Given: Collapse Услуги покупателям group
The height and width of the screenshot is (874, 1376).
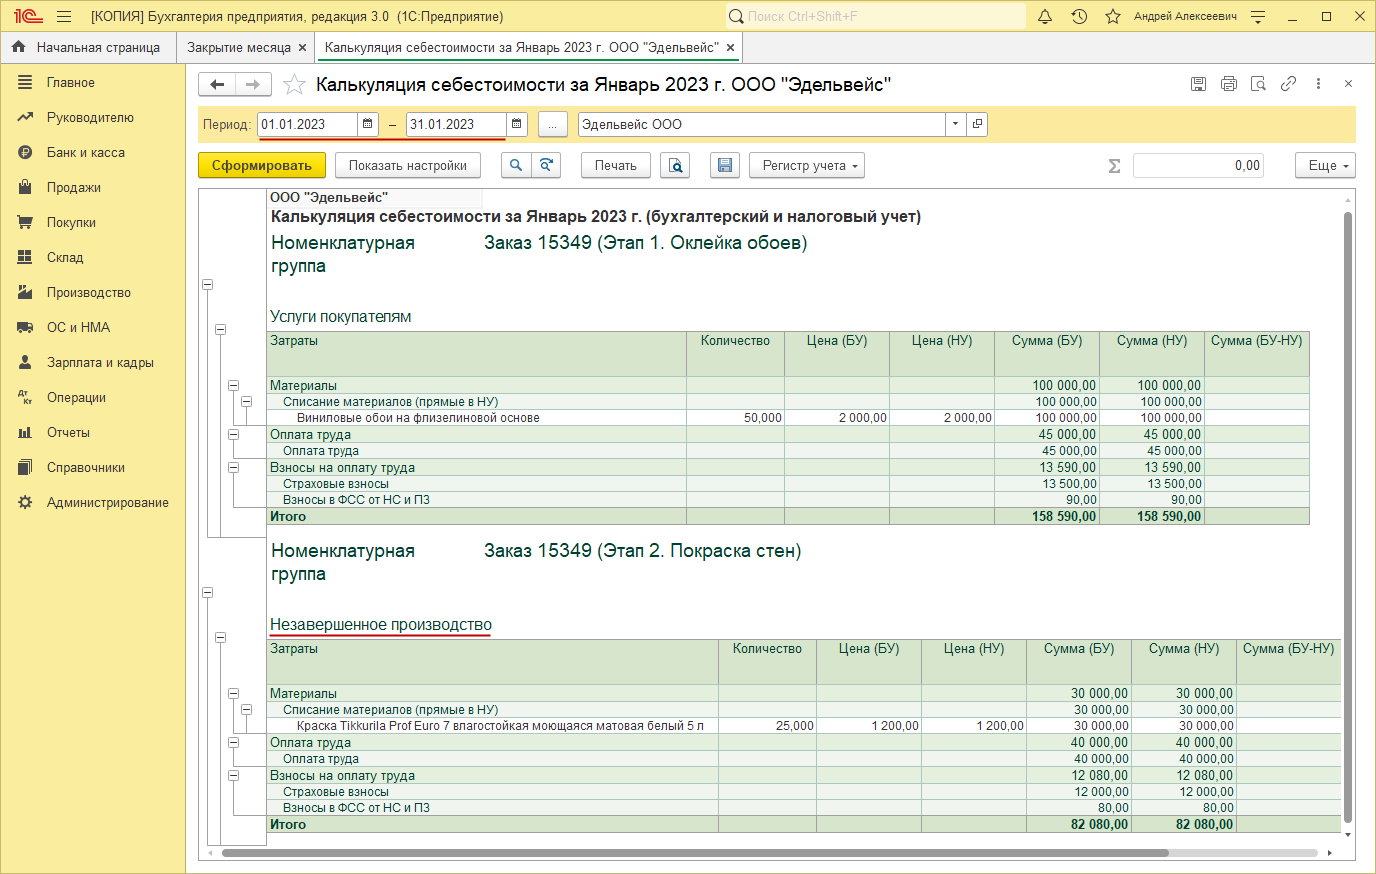Looking at the screenshot, I should tap(220, 329).
